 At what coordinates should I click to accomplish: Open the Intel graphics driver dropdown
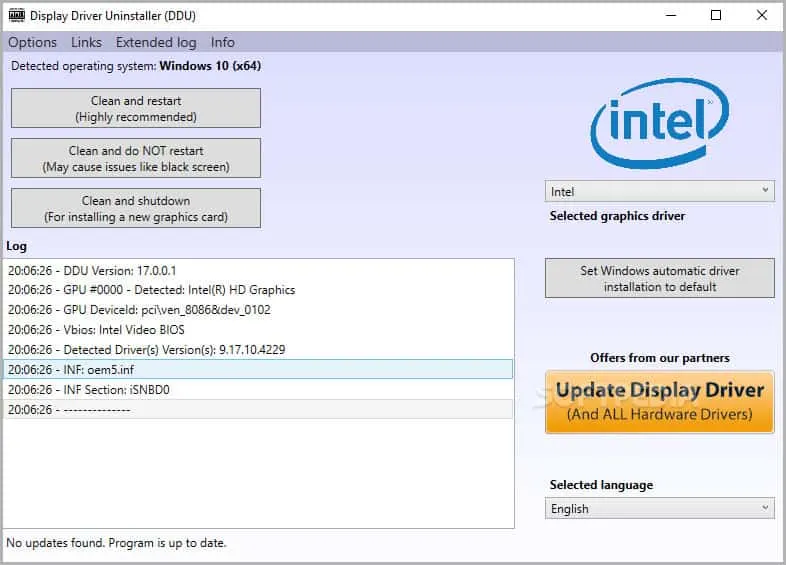(660, 192)
